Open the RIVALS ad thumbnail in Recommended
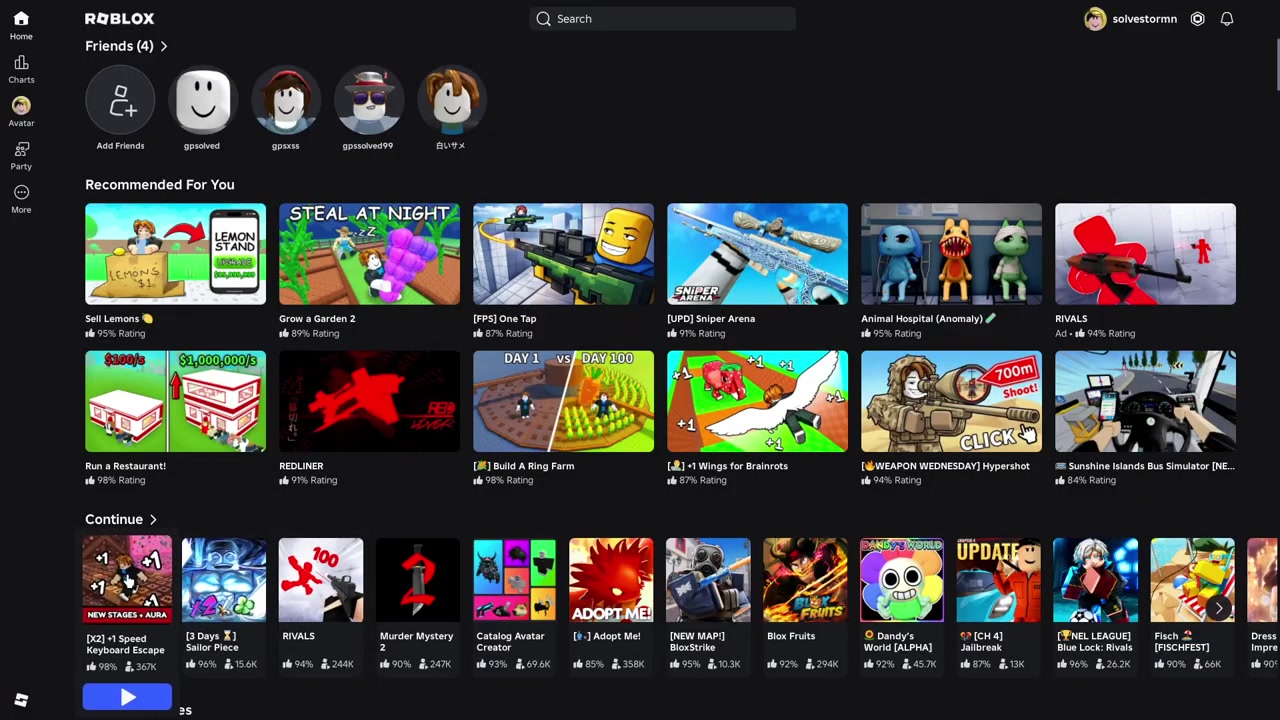The image size is (1280, 720). [x=1145, y=254]
